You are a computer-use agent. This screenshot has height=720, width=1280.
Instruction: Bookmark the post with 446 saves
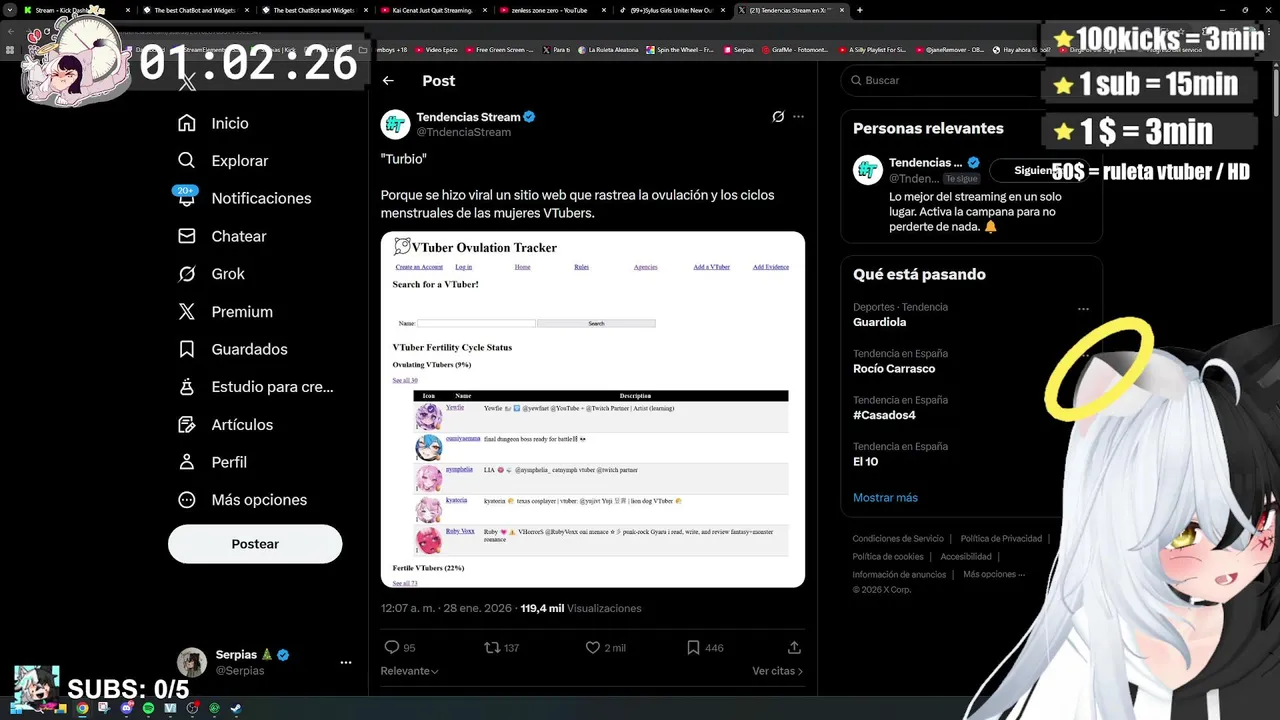[704, 648]
